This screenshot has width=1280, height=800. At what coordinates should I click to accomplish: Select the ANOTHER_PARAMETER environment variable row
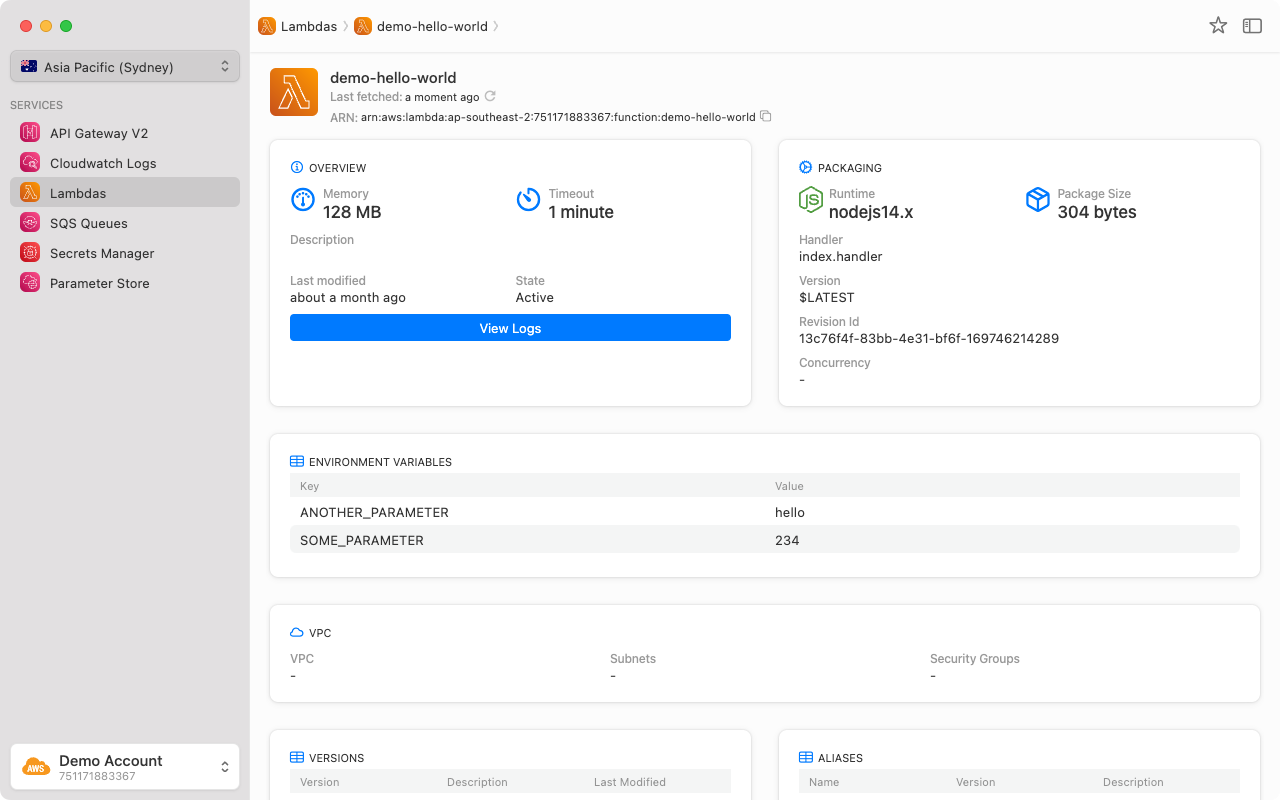764,512
